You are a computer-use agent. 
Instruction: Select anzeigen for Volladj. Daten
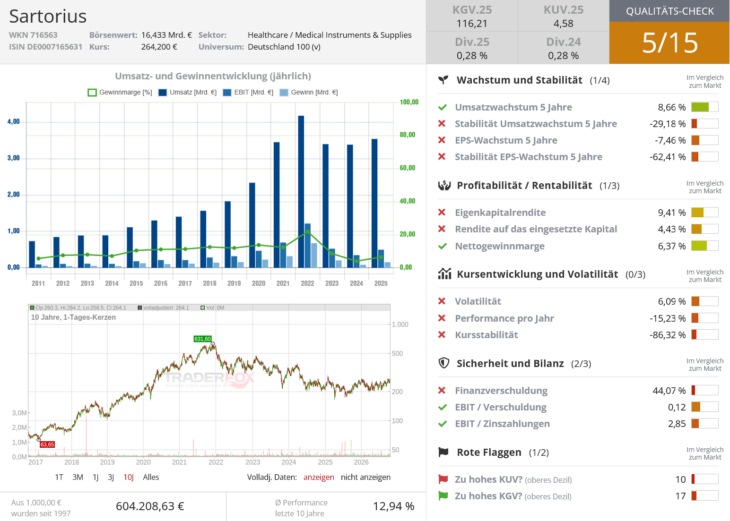[x=318, y=477]
